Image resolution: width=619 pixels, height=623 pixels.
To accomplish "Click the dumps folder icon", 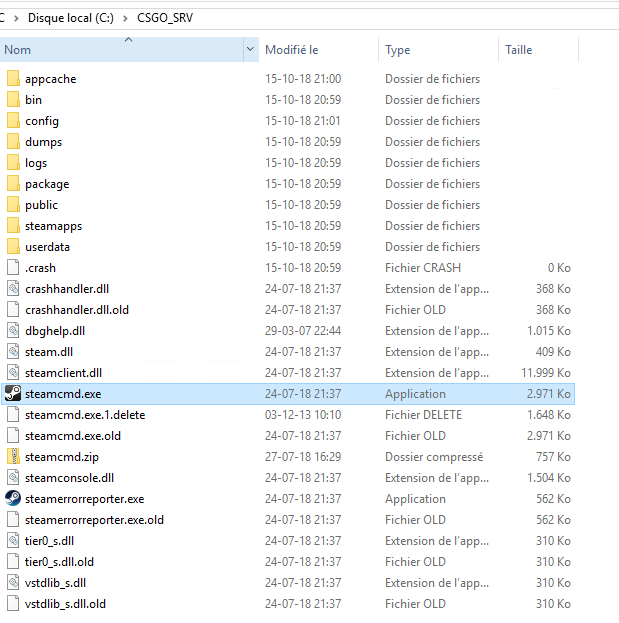I will click(x=13, y=141).
